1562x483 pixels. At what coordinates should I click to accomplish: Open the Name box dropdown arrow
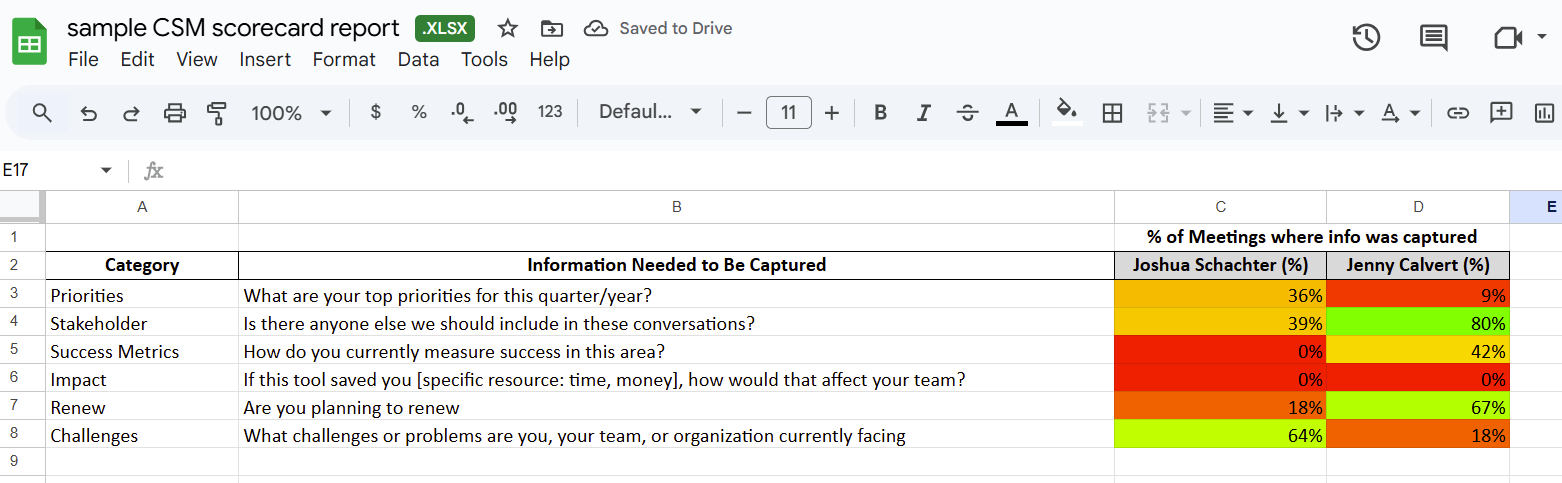click(x=106, y=171)
